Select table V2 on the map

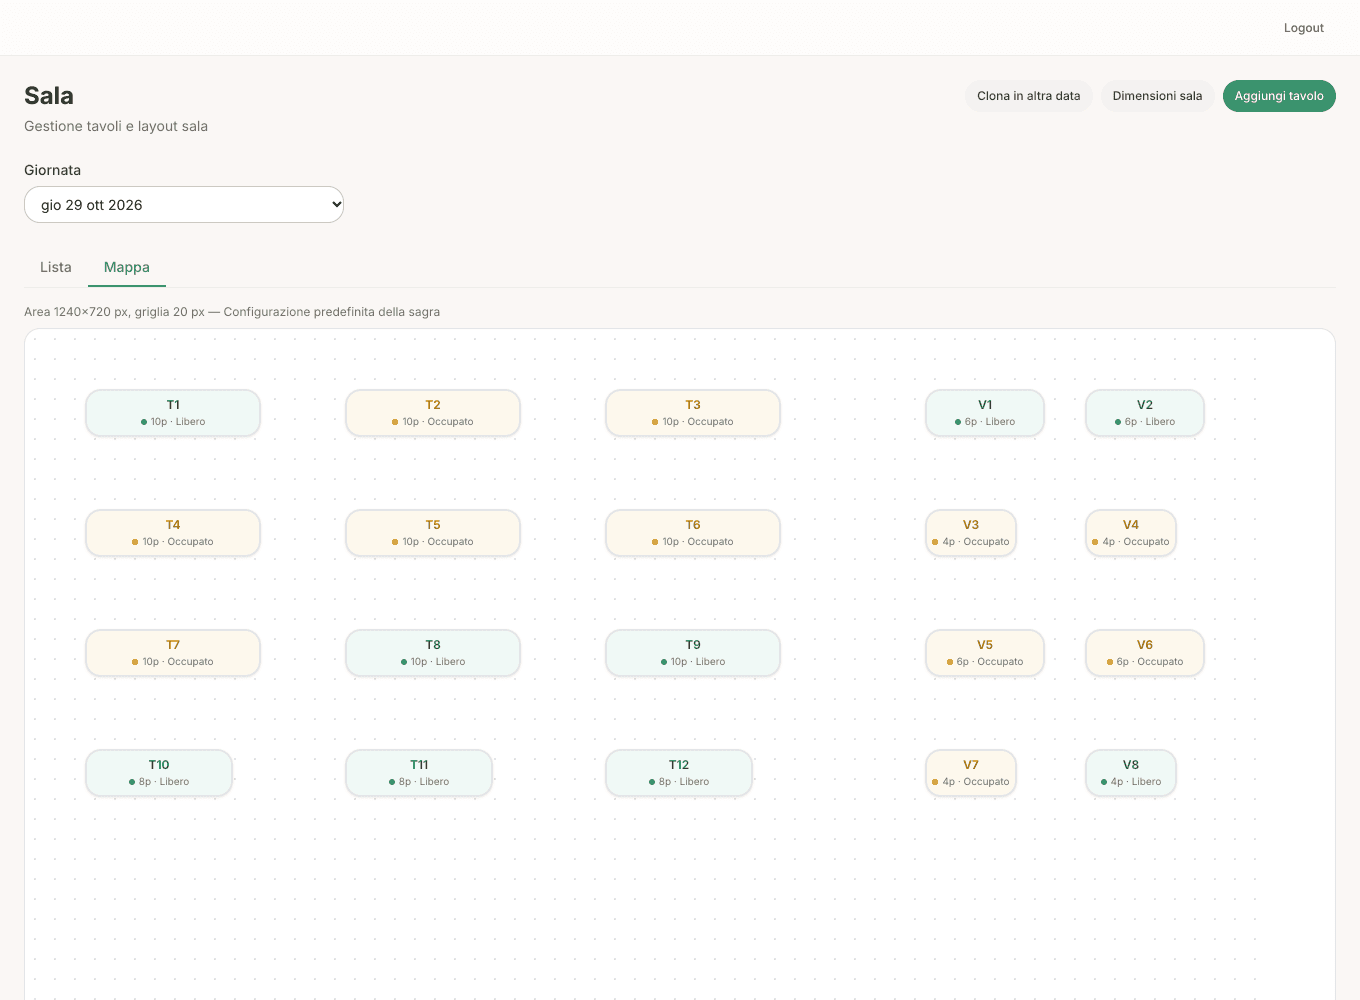coord(1145,413)
